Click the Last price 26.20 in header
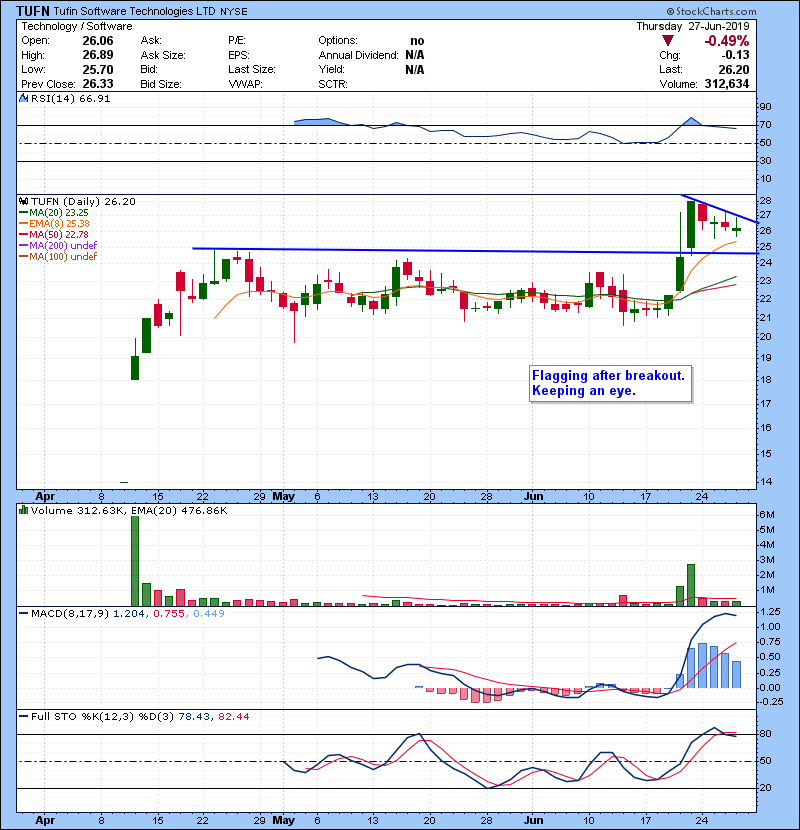Image resolution: width=800 pixels, height=830 pixels. pos(734,69)
